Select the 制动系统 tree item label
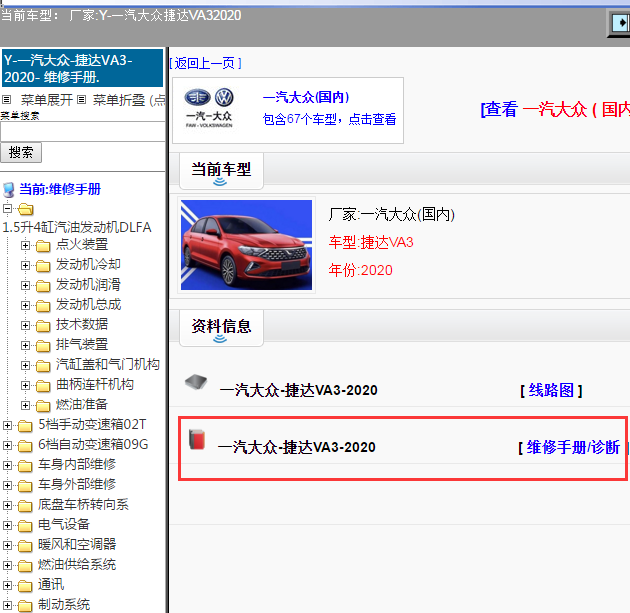The height and width of the screenshot is (613, 630). tap(64, 605)
